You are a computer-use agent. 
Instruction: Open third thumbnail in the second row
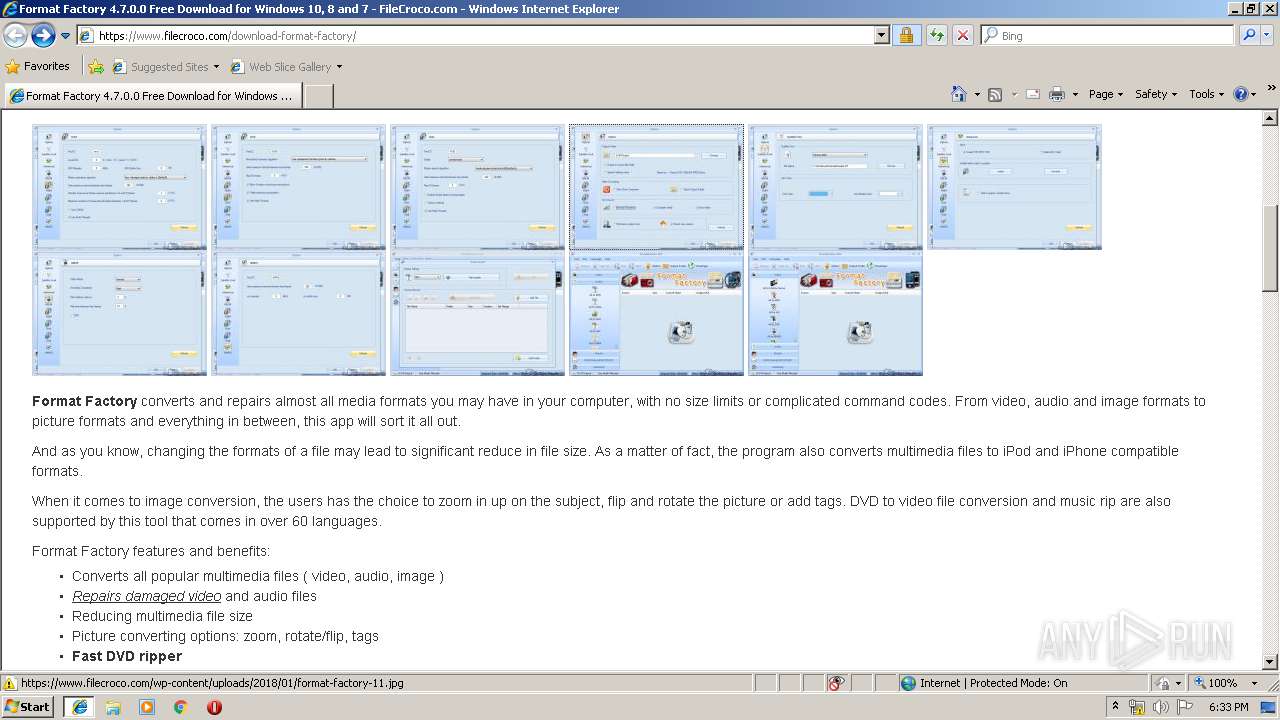(477, 313)
